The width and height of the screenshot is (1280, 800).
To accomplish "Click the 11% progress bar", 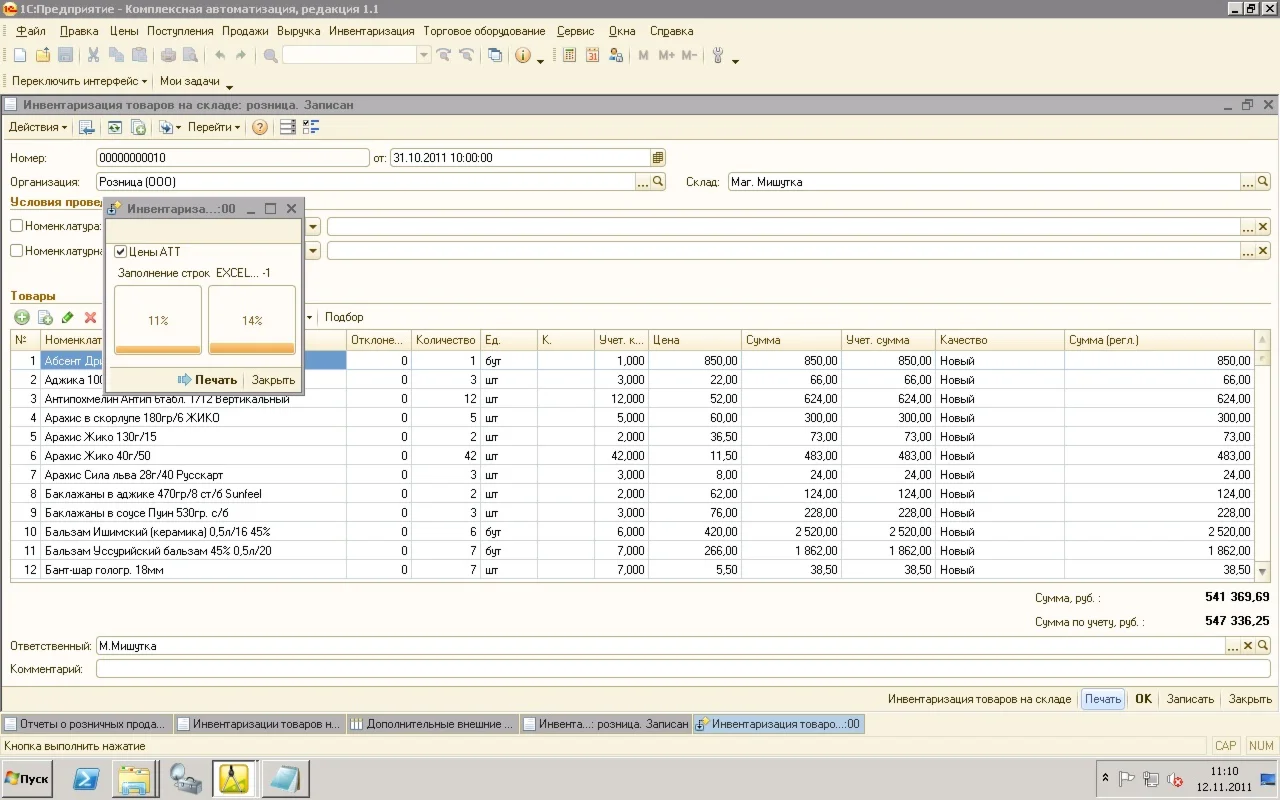I will click(x=158, y=320).
